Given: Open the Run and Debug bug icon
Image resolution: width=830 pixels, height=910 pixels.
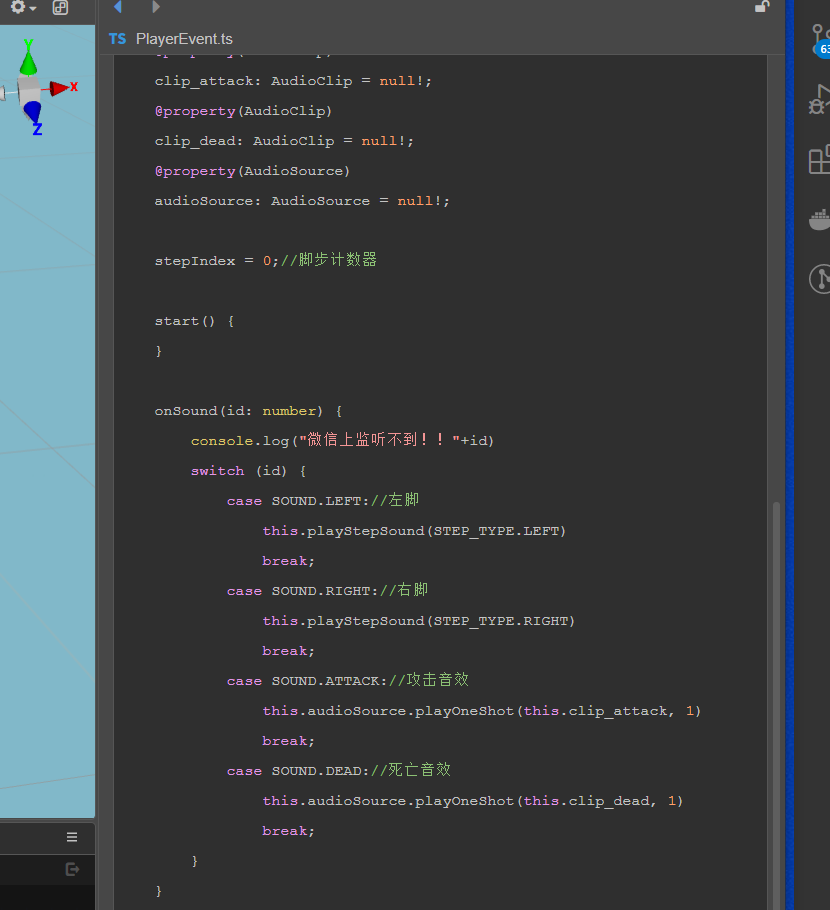Looking at the screenshot, I should 819,100.
